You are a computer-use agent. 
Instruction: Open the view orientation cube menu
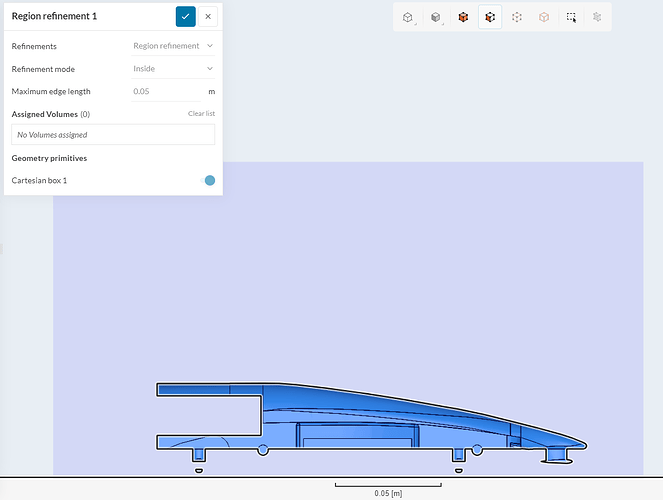[x=408, y=17]
